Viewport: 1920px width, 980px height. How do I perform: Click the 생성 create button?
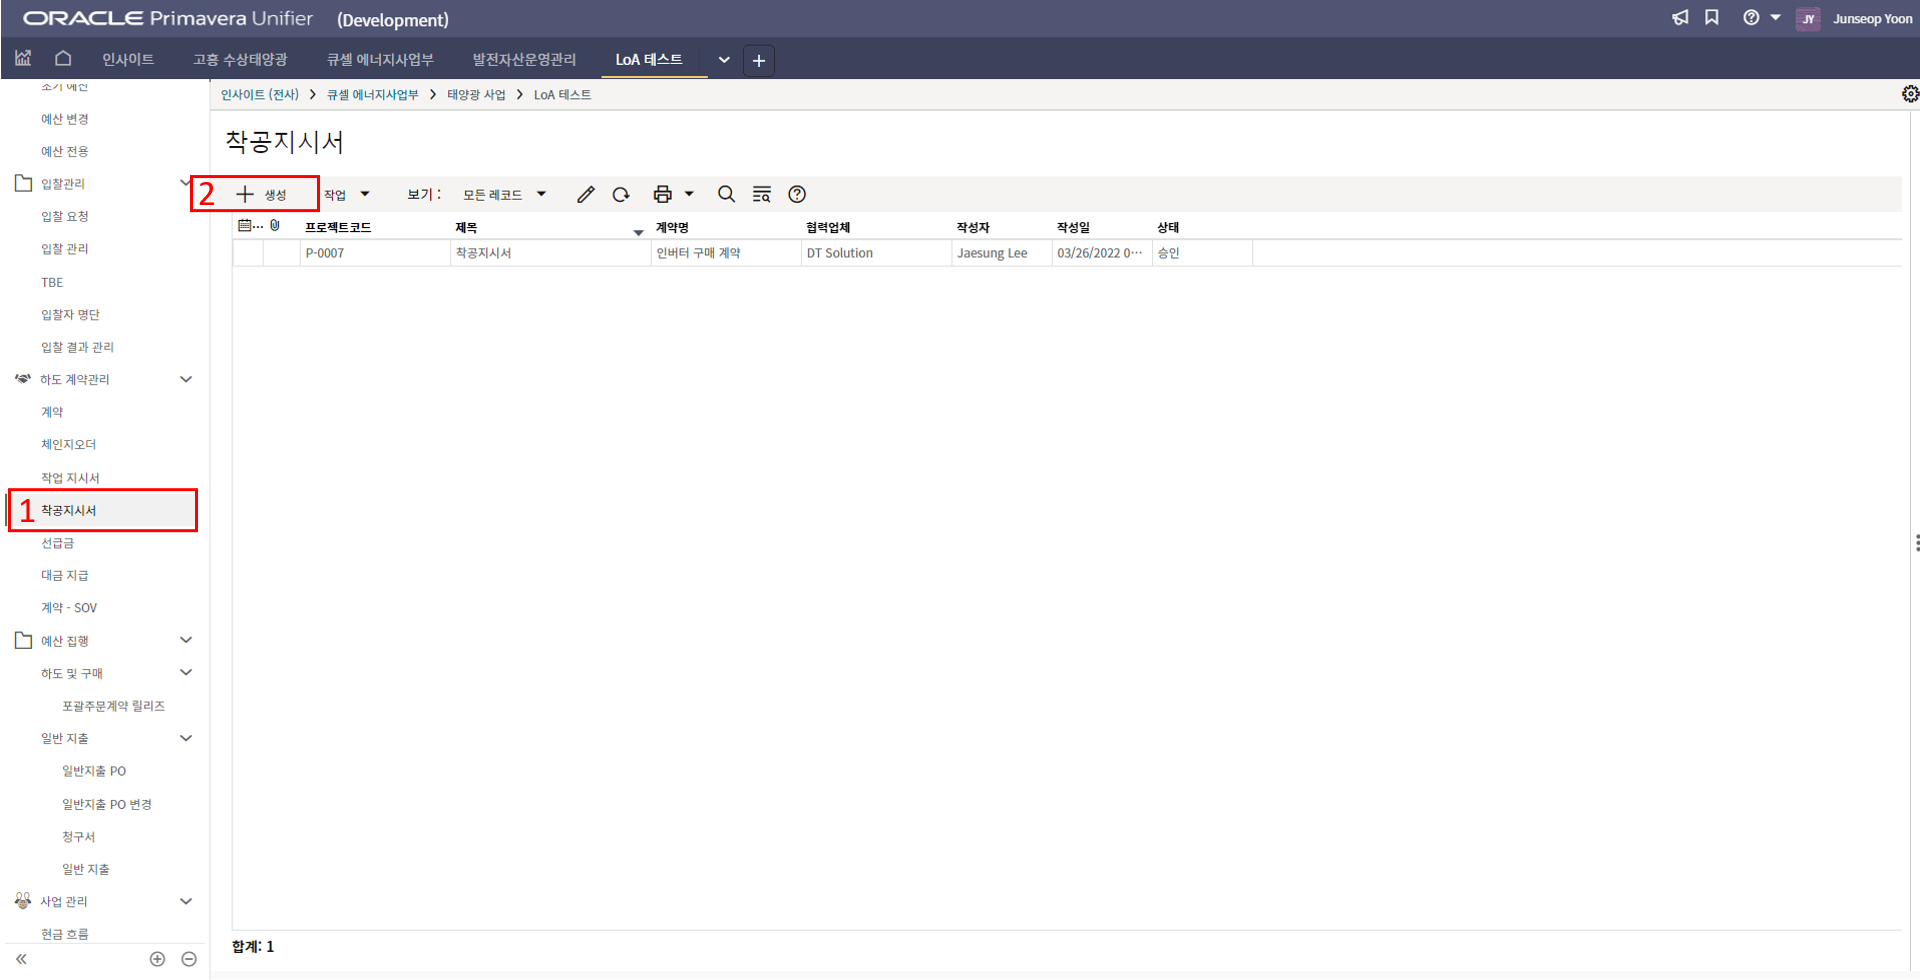pyautogui.click(x=263, y=194)
